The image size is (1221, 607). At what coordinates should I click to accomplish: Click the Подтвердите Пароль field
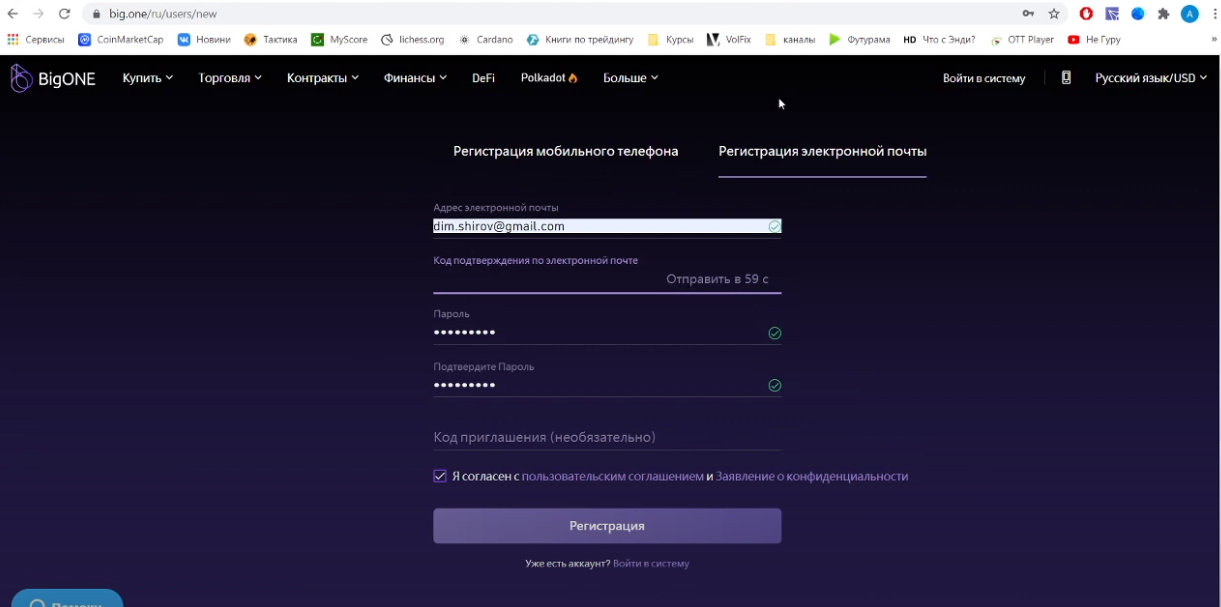click(x=607, y=385)
